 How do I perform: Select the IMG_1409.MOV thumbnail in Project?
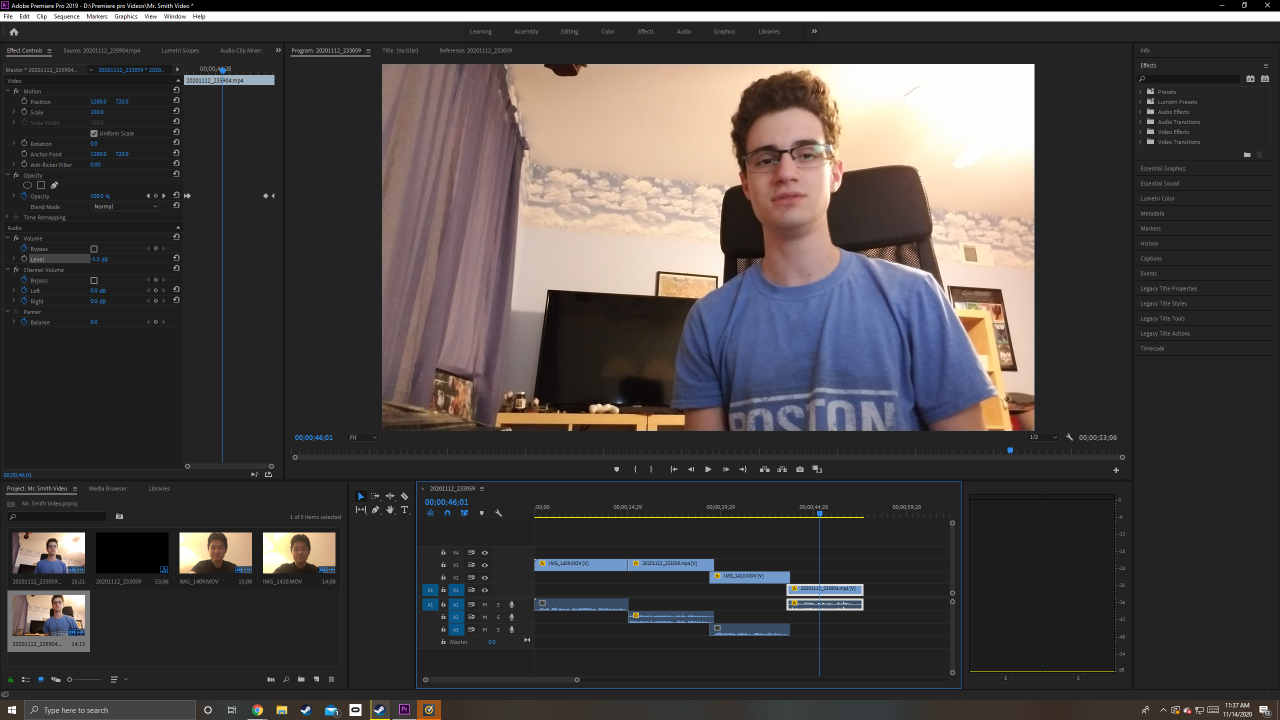tap(215, 553)
